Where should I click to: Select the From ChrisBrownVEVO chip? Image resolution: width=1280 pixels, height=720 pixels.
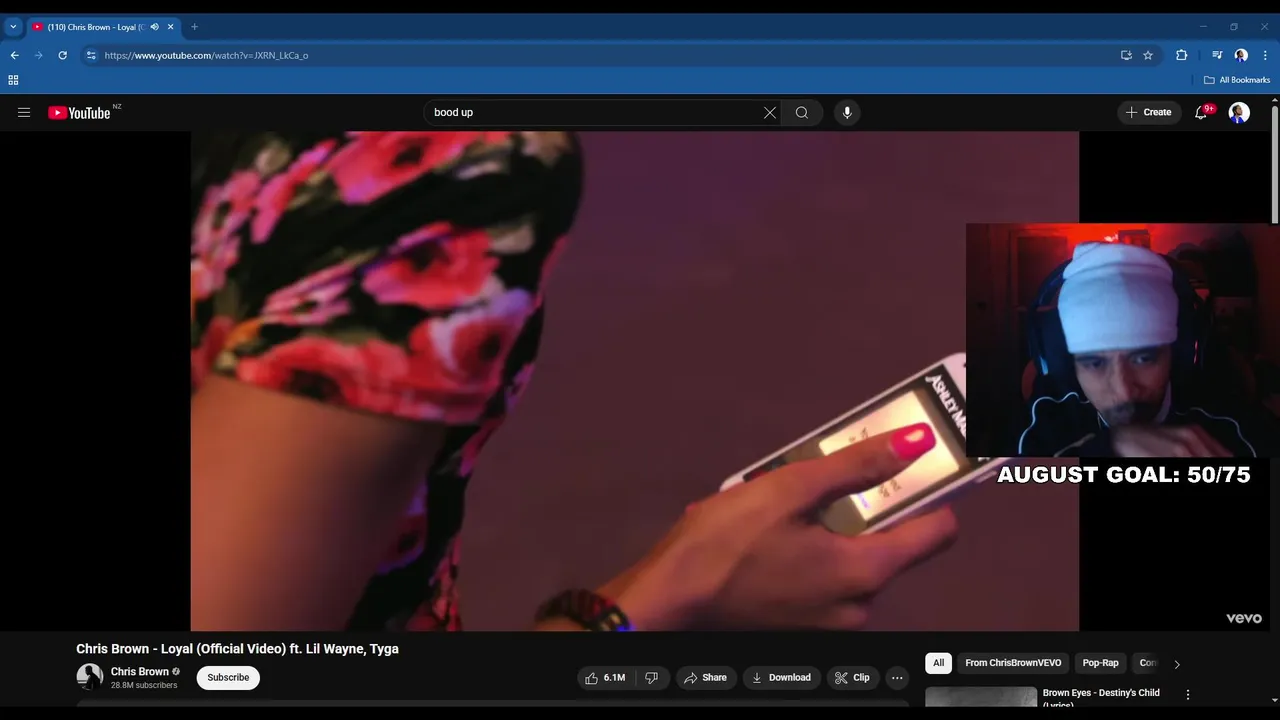(1013, 663)
